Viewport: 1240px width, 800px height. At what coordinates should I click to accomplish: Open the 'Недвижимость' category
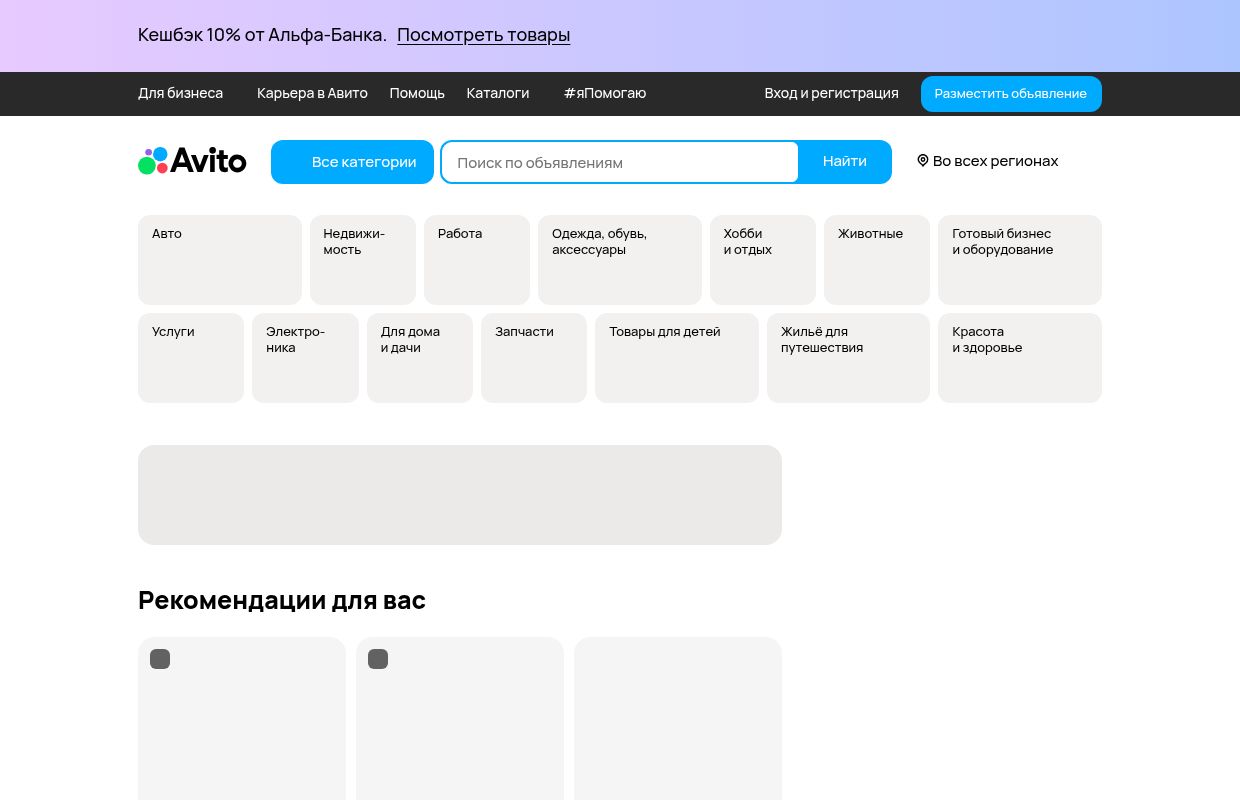(x=362, y=259)
